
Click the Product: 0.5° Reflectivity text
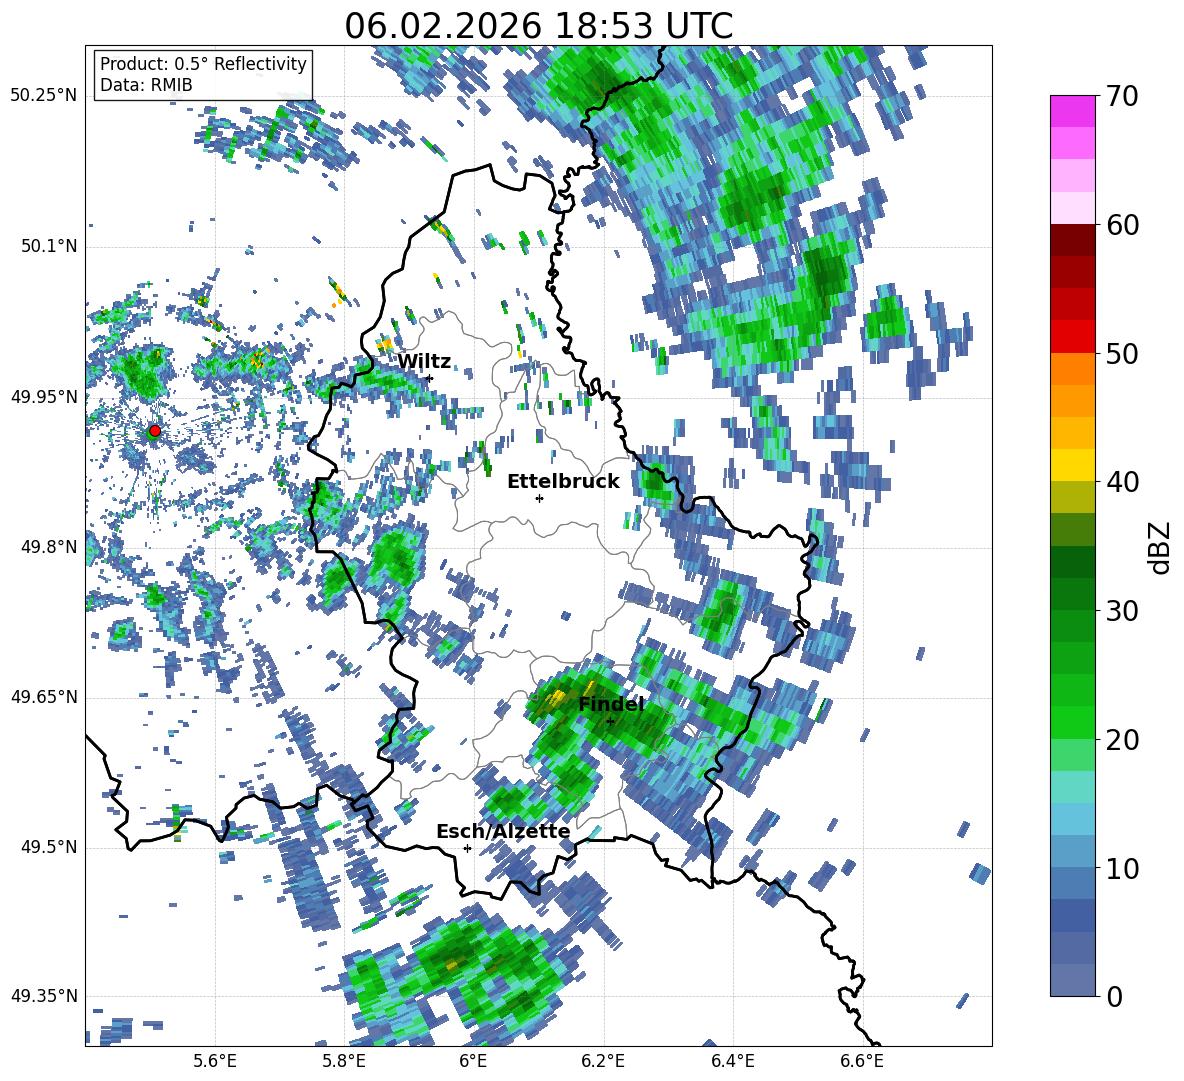[x=203, y=64]
